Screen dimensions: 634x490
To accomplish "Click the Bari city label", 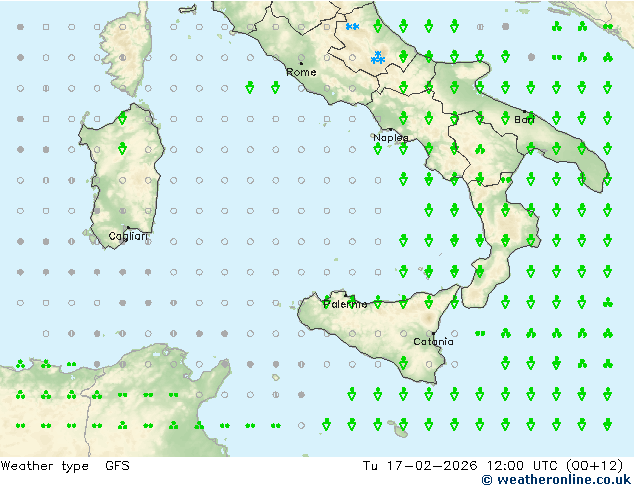I will coord(524,120).
